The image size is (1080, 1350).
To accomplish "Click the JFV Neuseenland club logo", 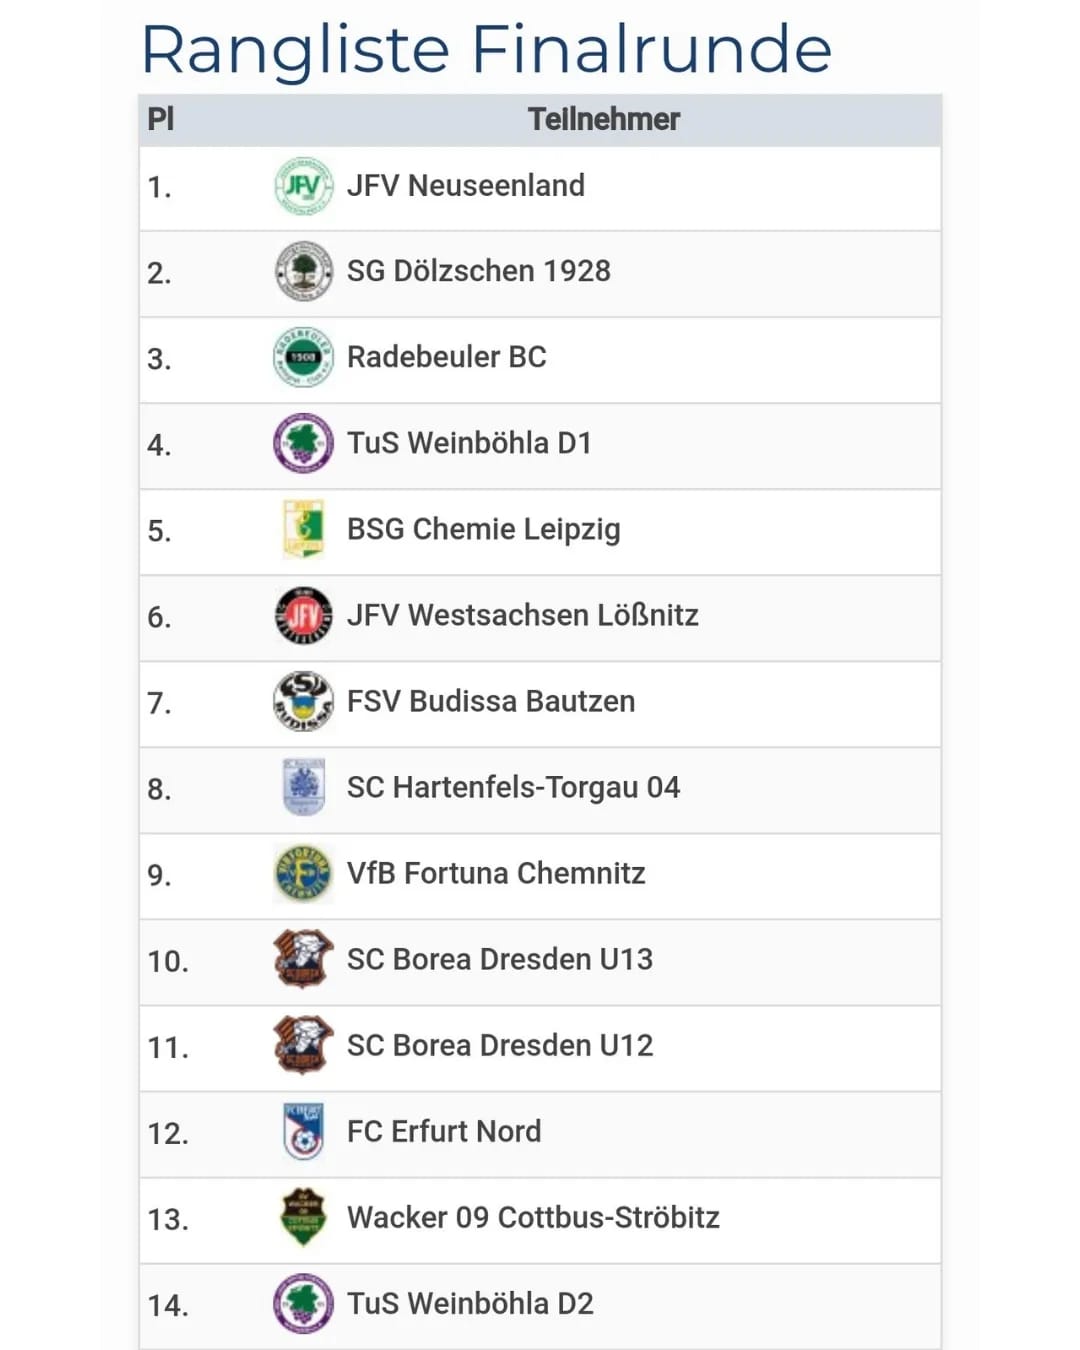I will [303, 186].
